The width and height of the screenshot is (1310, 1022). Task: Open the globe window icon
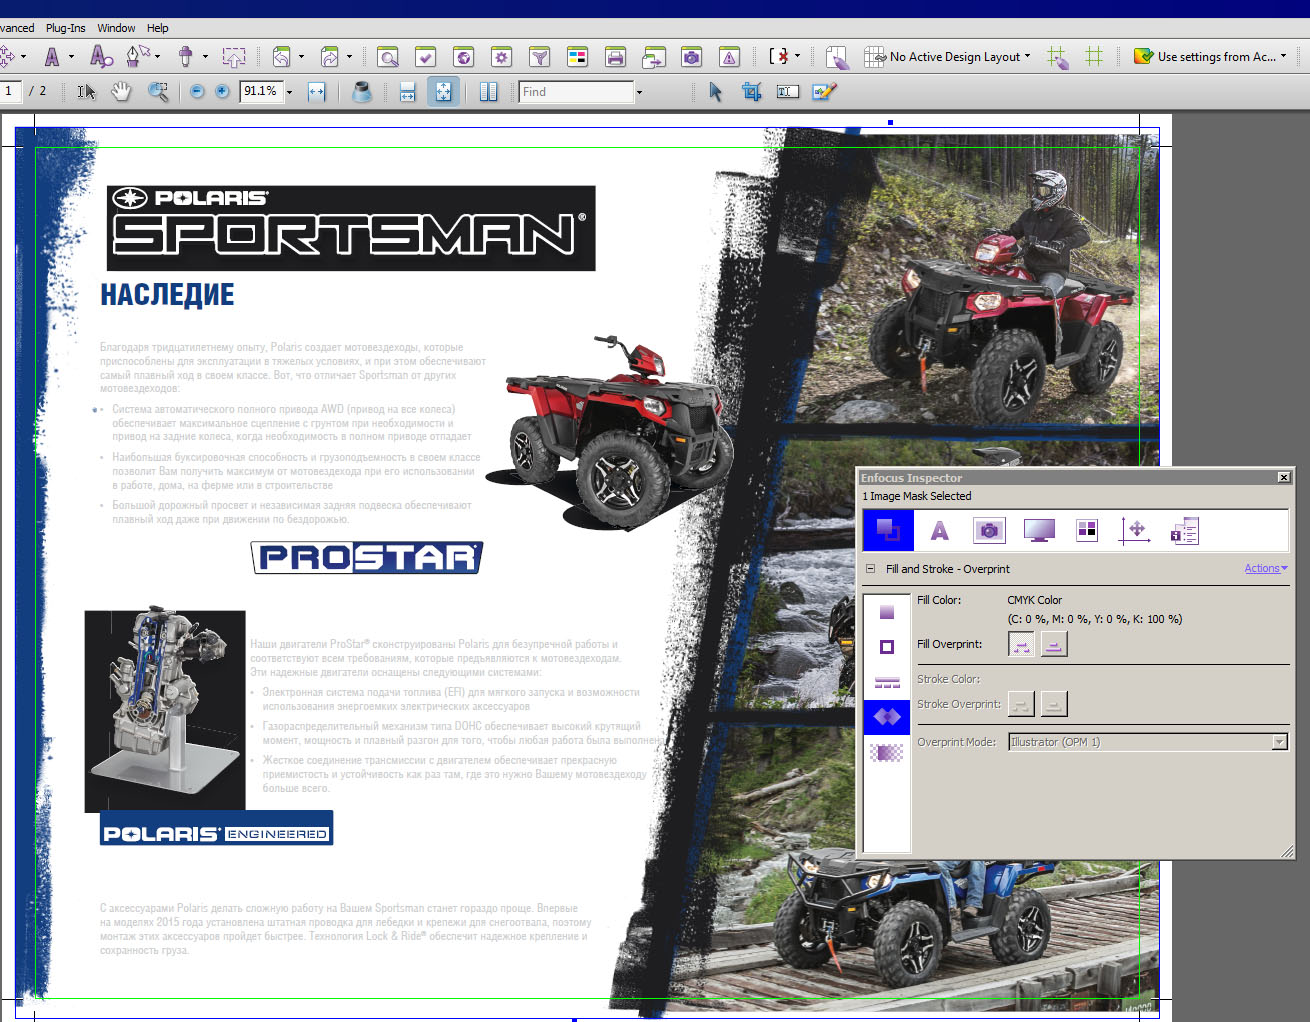pos(464,57)
